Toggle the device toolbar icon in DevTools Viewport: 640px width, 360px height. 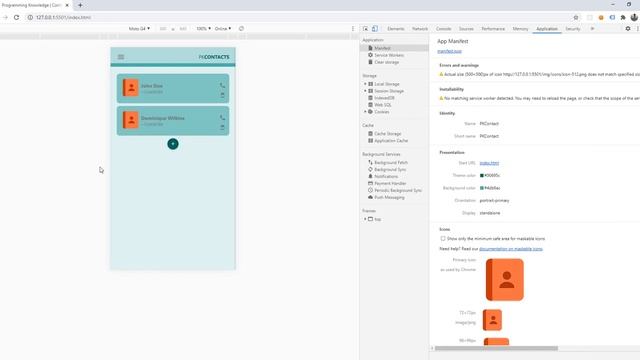[x=375, y=29]
